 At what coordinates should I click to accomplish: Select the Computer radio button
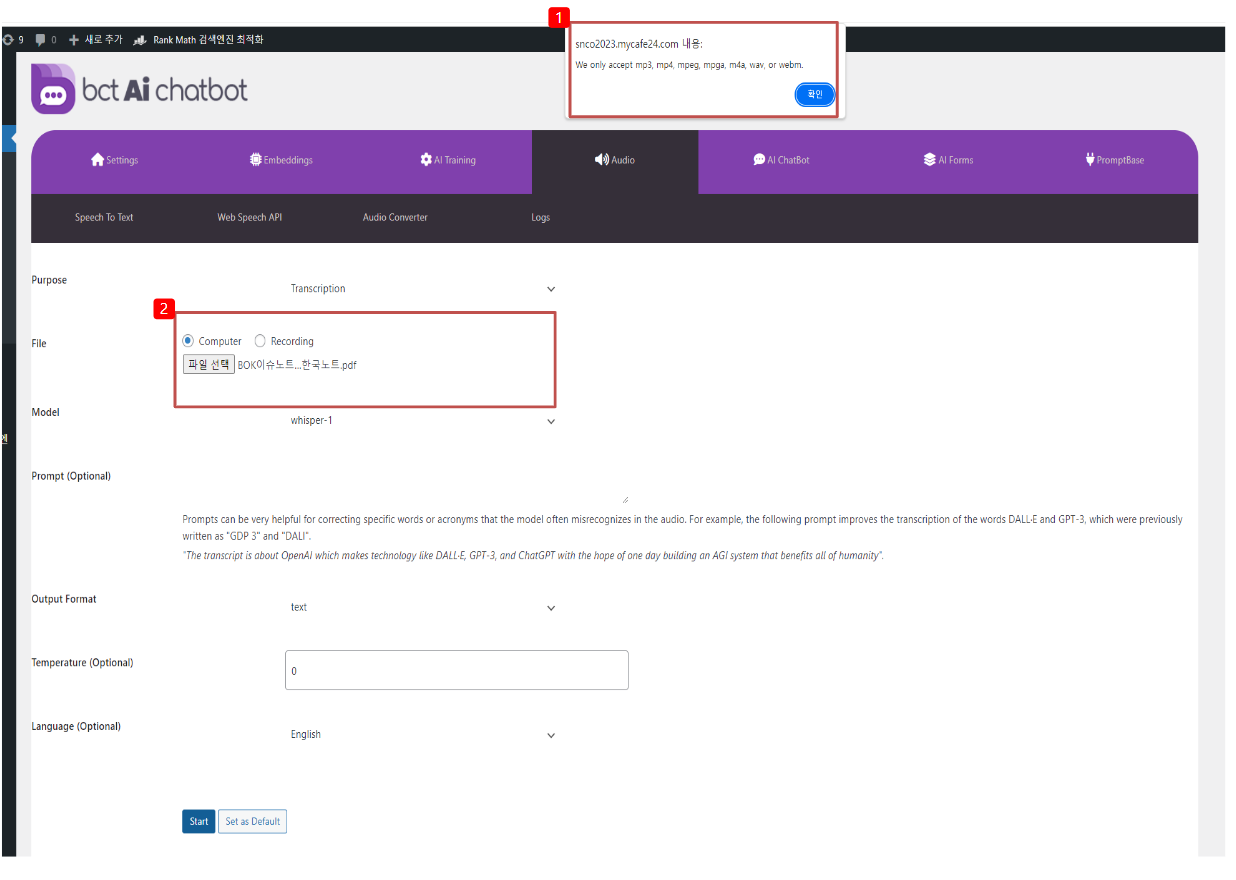pyautogui.click(x=188, y=341)
